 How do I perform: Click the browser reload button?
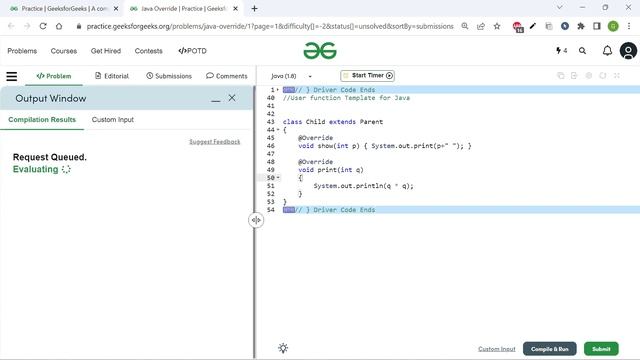(43, 26)
